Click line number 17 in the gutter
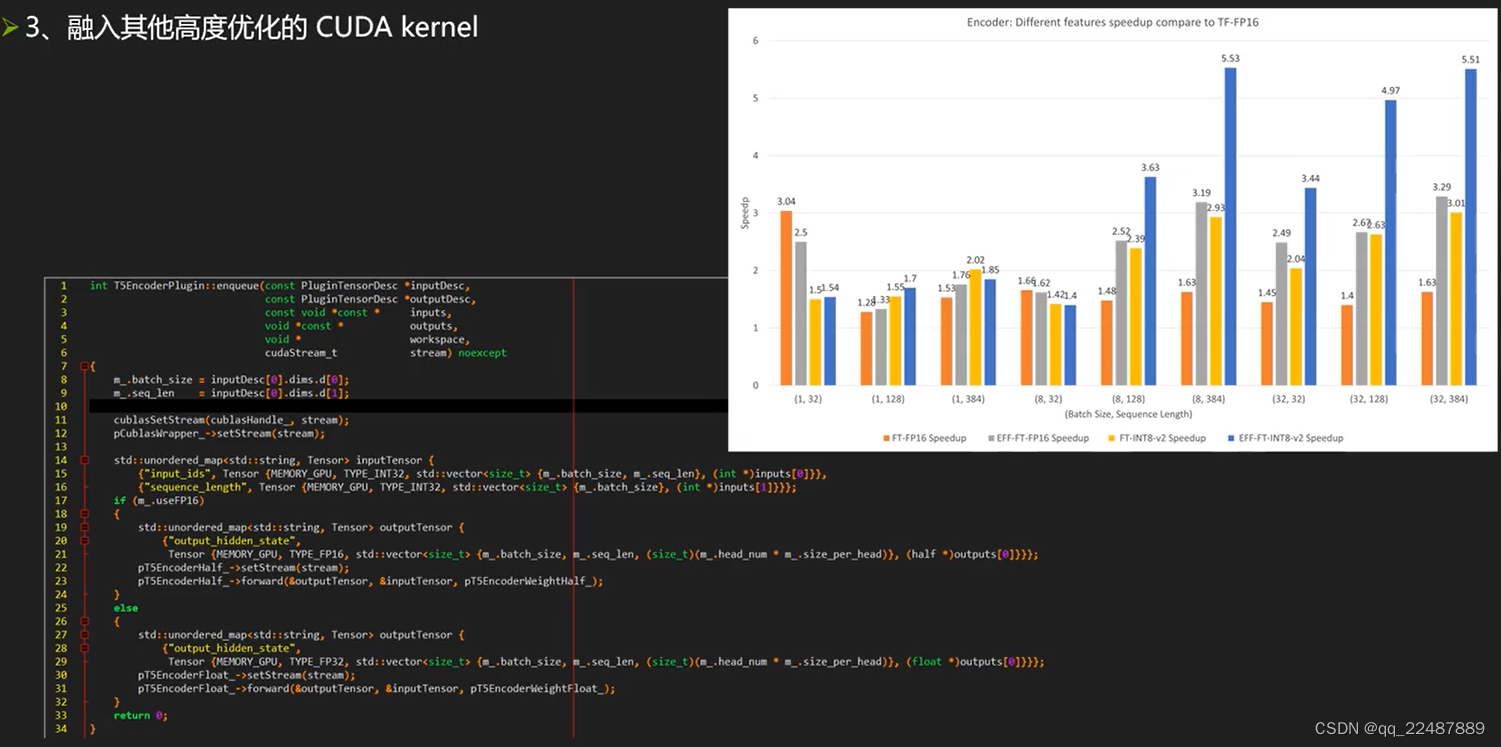Viewport: 1501px width, 747px height. point(61,501)
